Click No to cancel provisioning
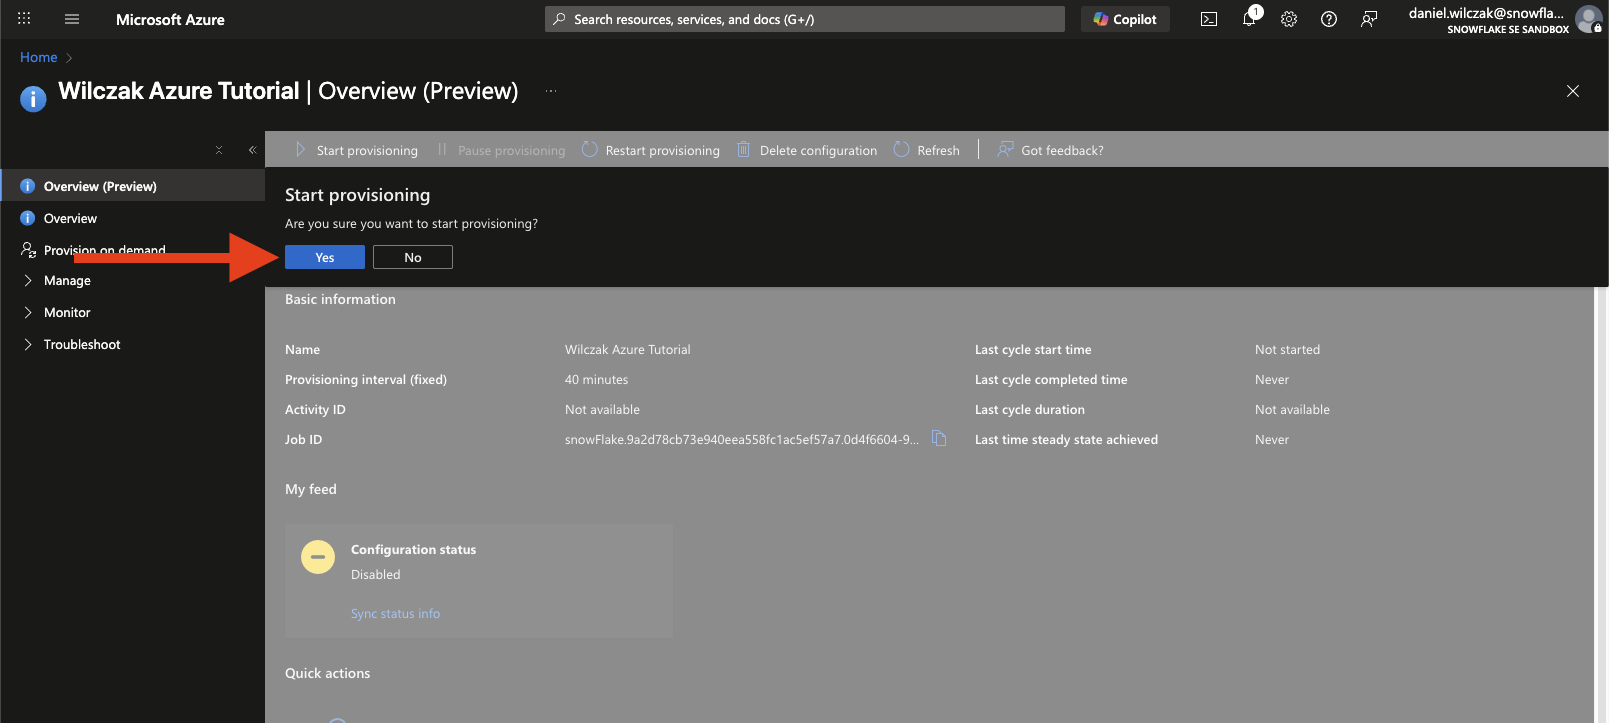The width and height of the screenshot is (1609, 723). click(413, 258)
